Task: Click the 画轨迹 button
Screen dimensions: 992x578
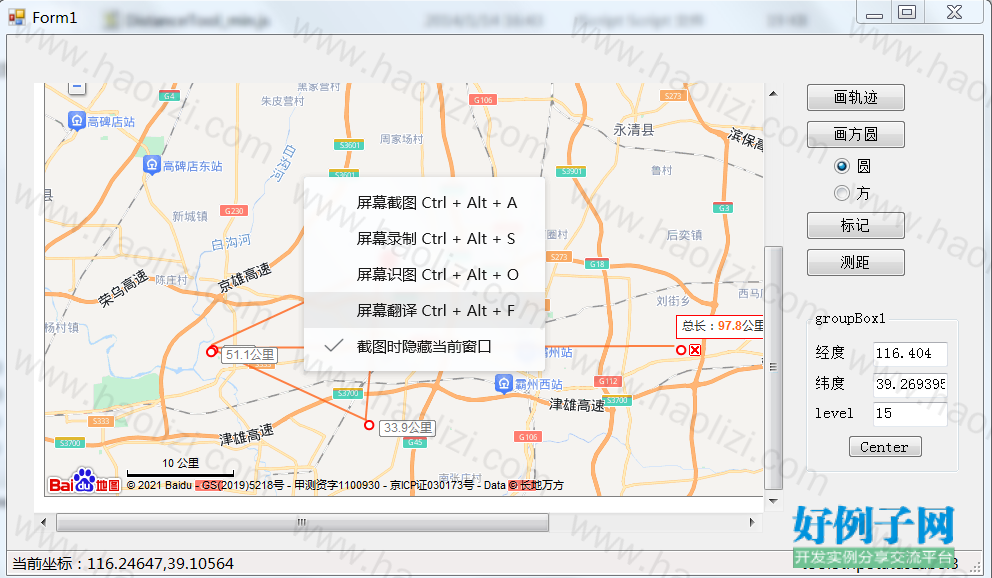Action: pos(855,97)
